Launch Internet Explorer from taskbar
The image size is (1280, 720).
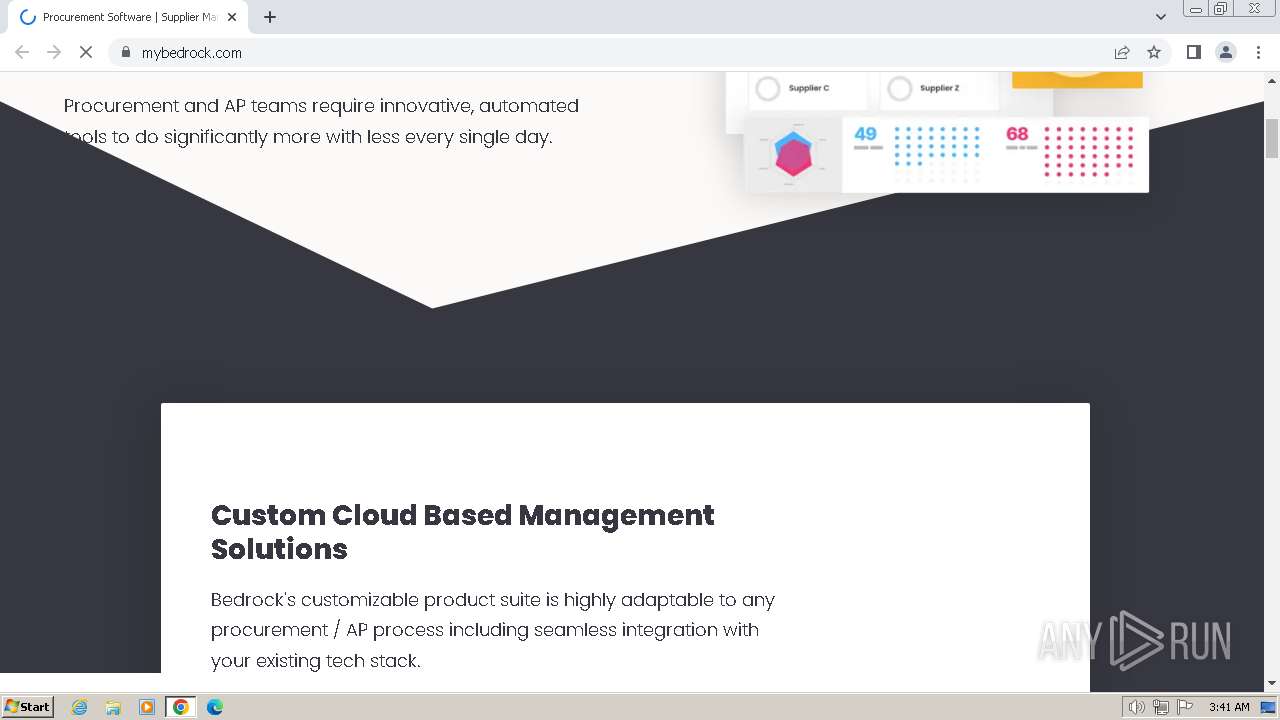coord(80,707)
